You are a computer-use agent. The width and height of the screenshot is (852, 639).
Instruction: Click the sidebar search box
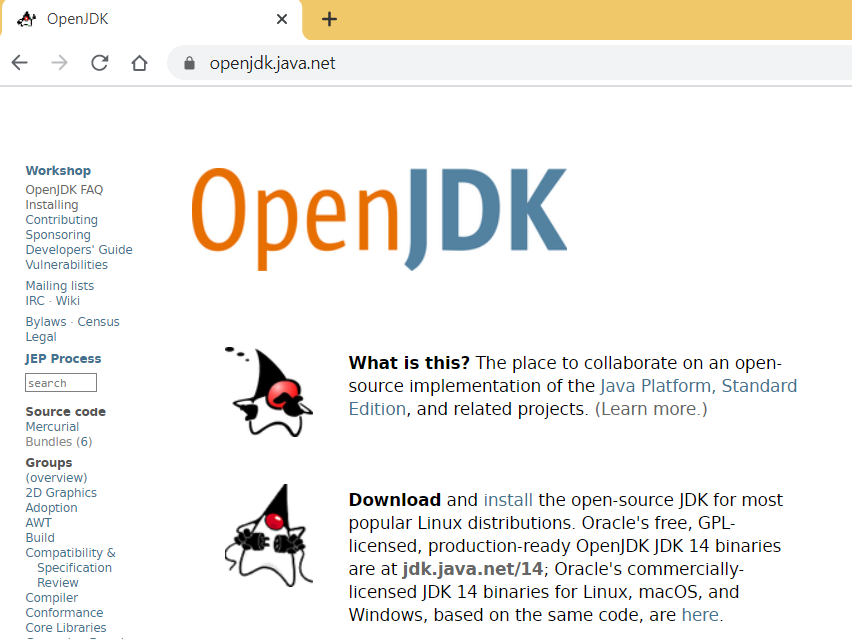pos(61,383)
